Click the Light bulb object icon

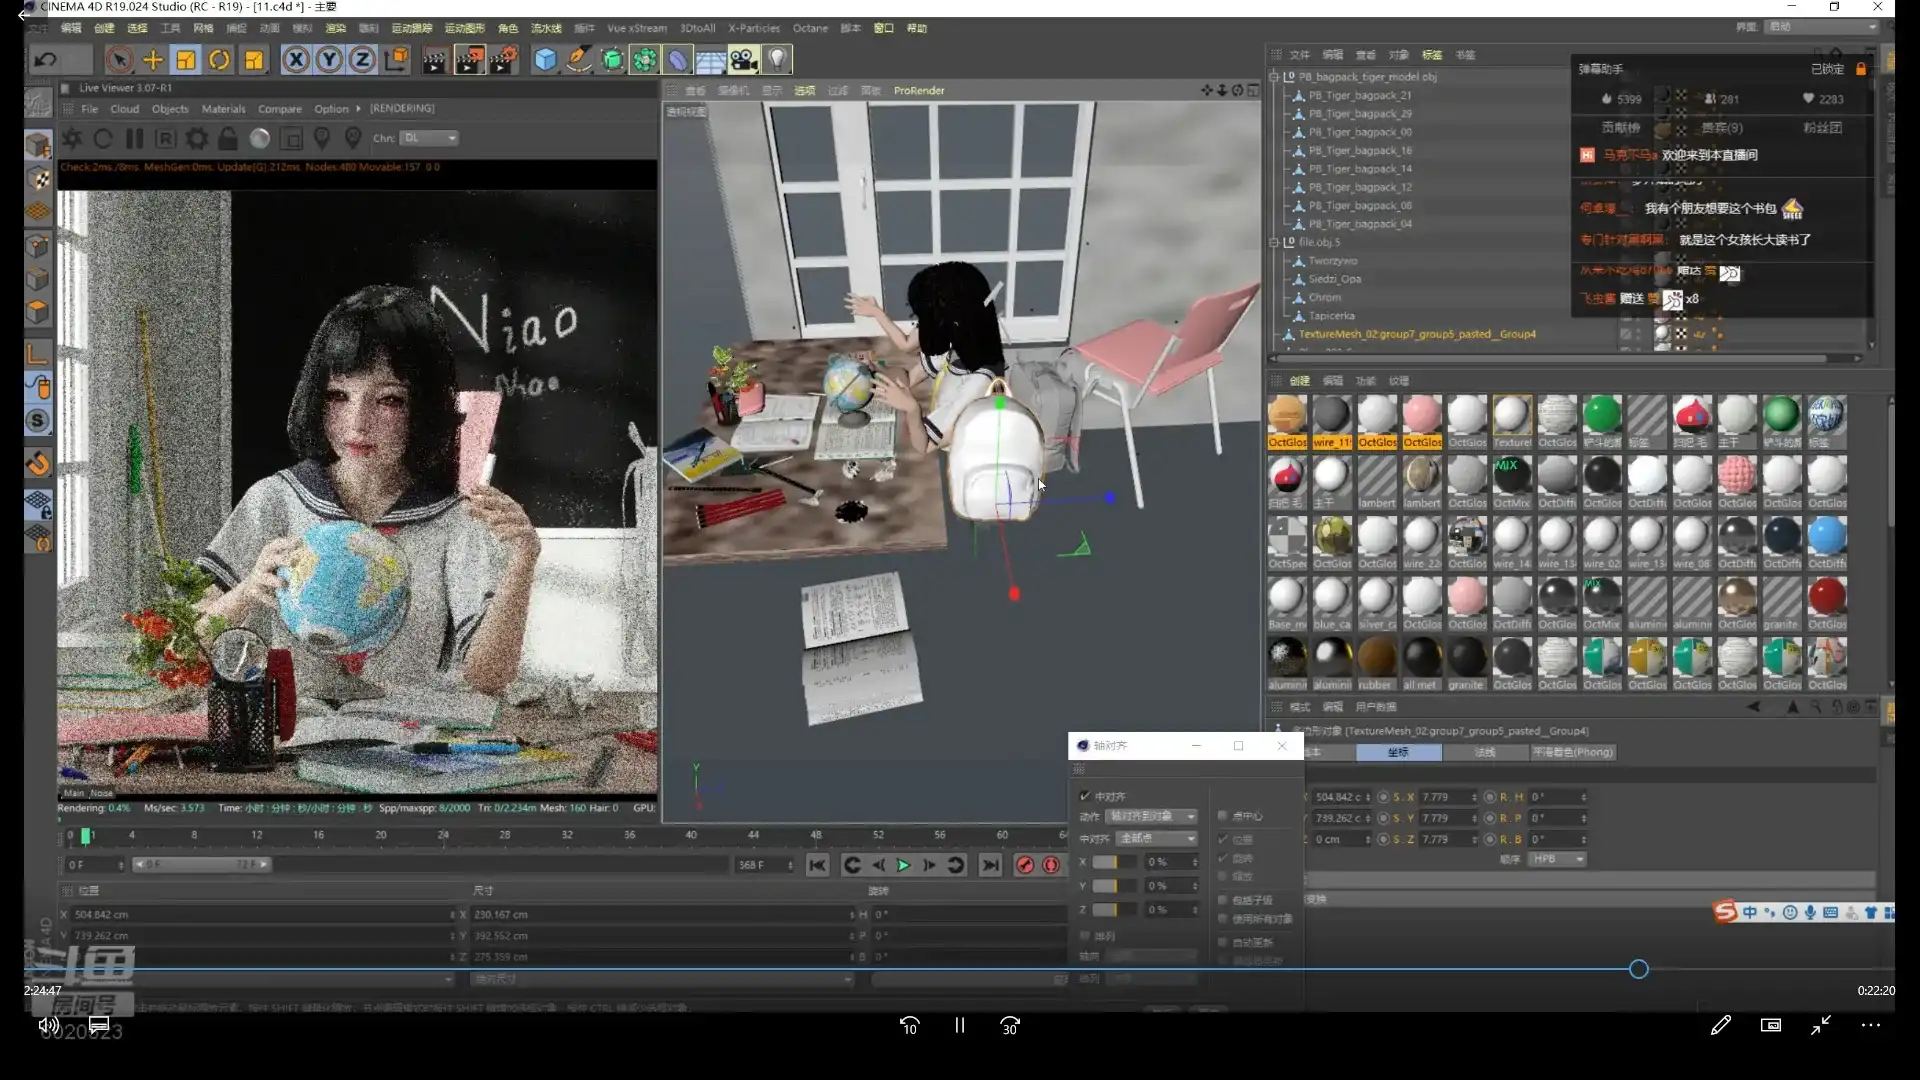coord(778,60)
